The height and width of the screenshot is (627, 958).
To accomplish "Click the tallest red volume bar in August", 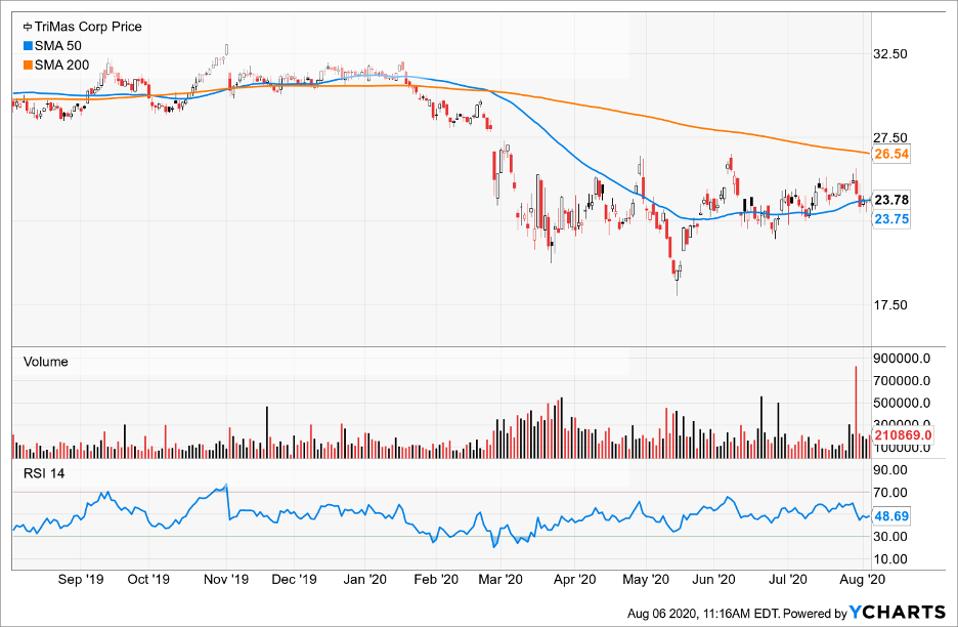I will [855, 412].
